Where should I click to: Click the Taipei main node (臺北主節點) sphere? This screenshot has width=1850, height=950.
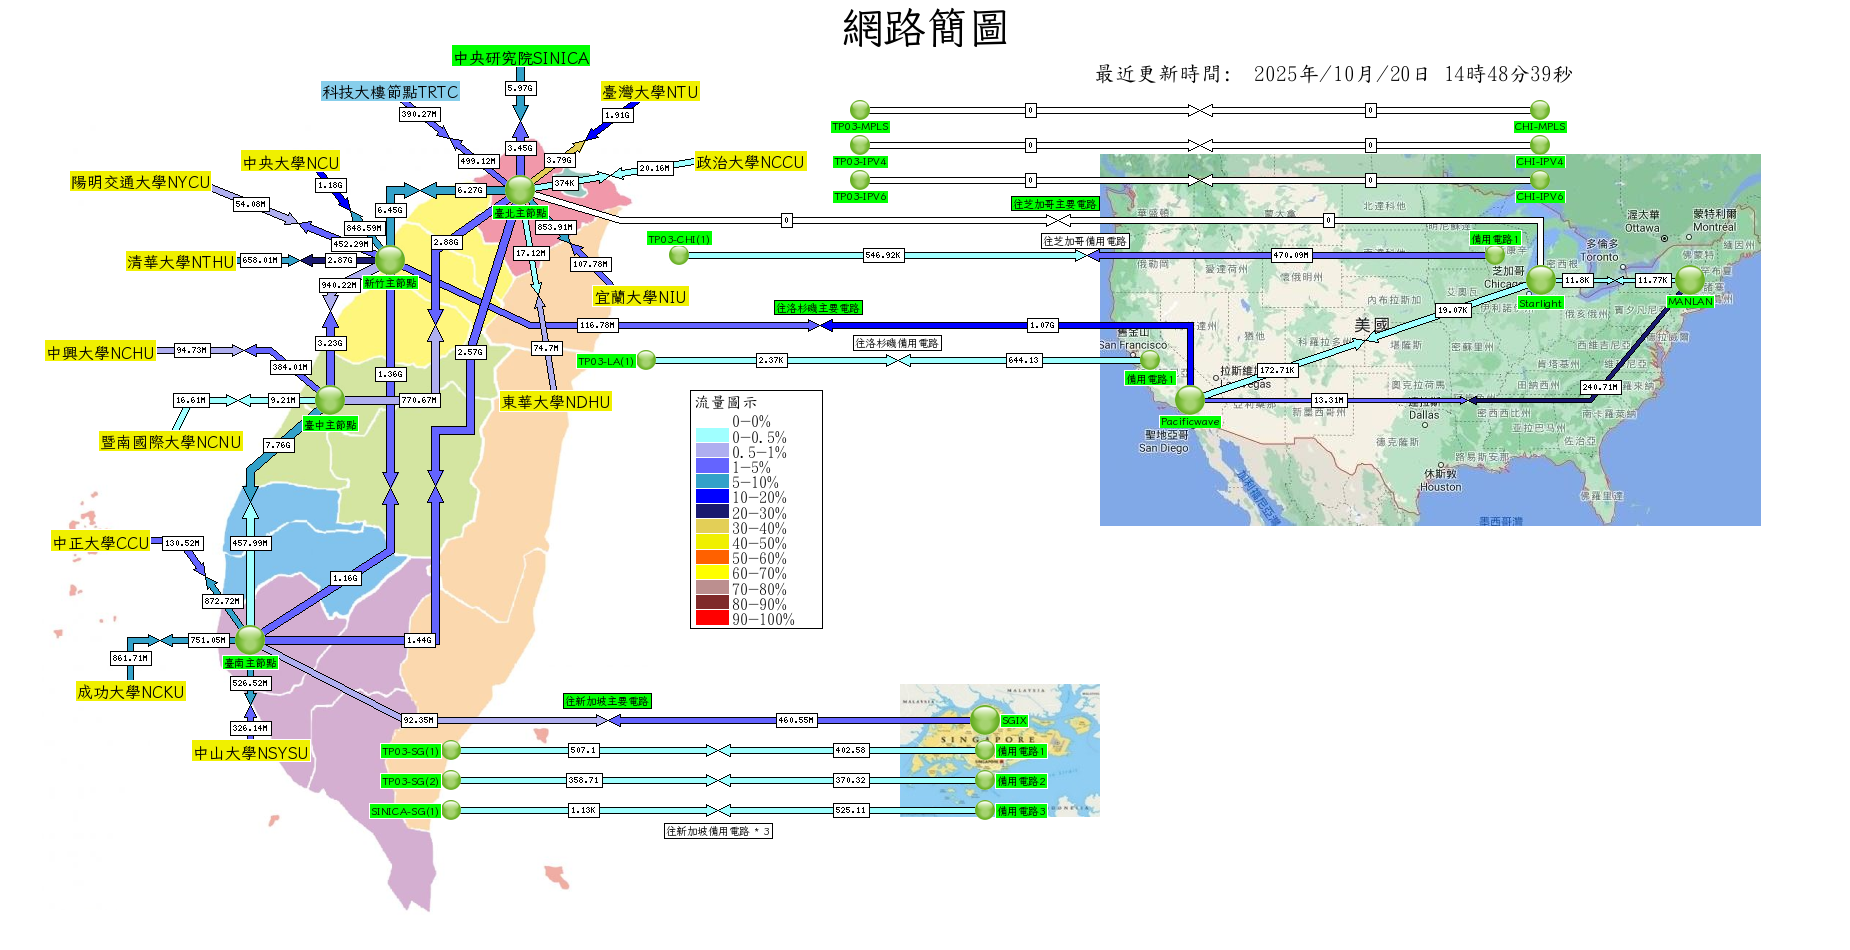[520, 189]
